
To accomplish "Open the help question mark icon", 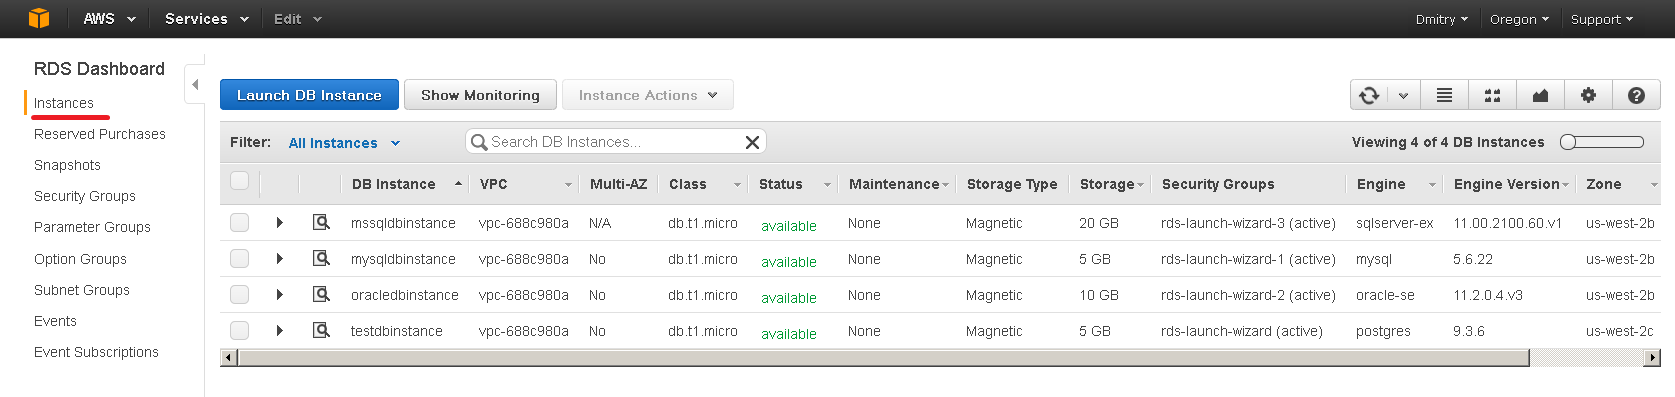I will coord(1636,95).
